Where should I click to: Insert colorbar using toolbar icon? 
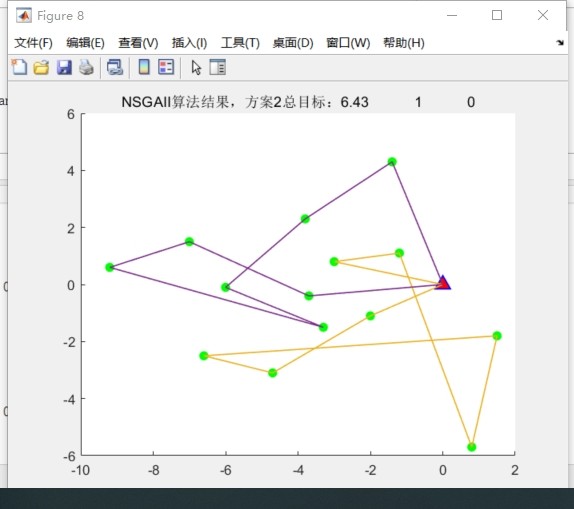(x=144, y=67)
